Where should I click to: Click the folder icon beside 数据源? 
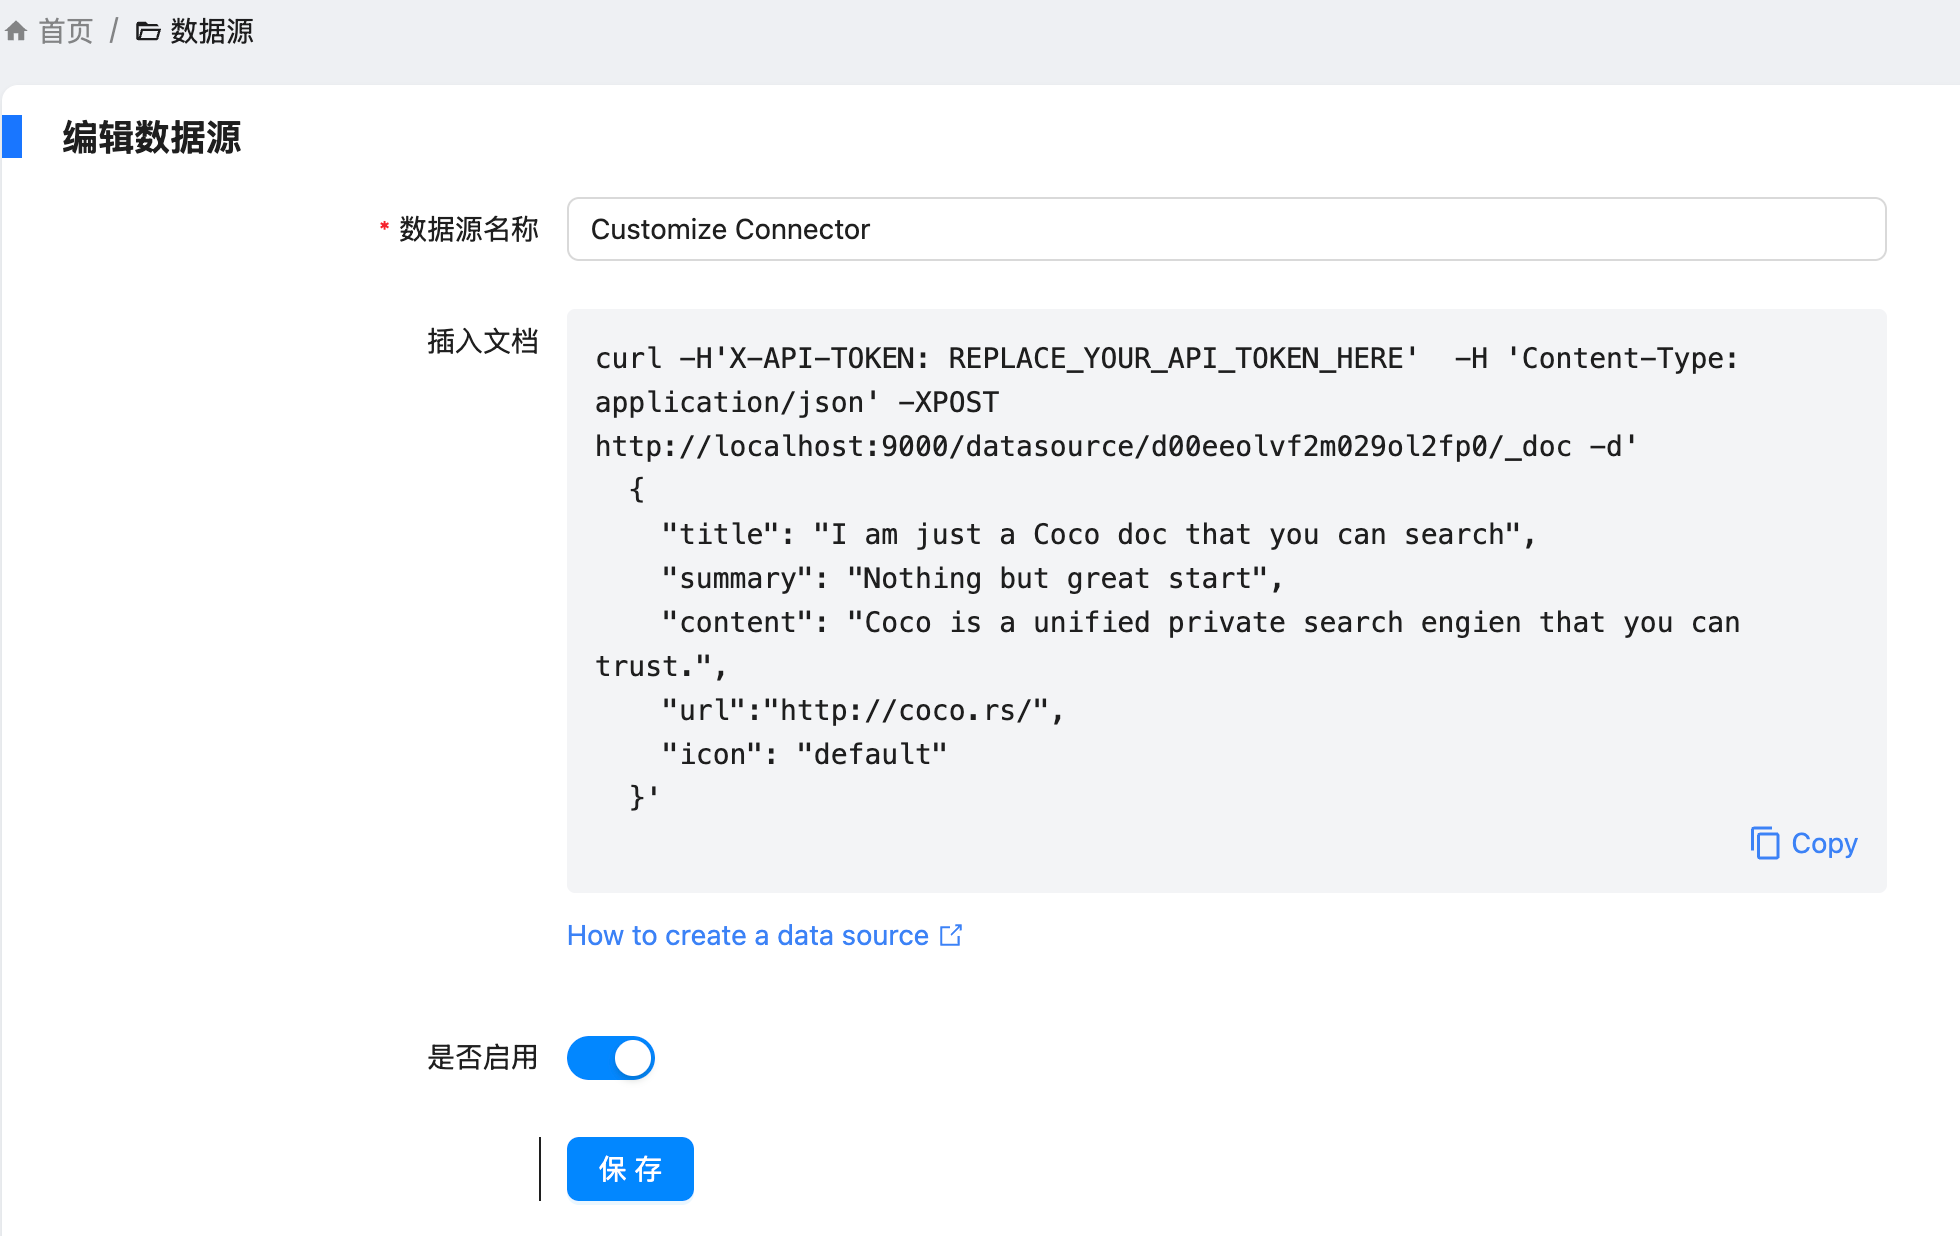click(148, 32)
